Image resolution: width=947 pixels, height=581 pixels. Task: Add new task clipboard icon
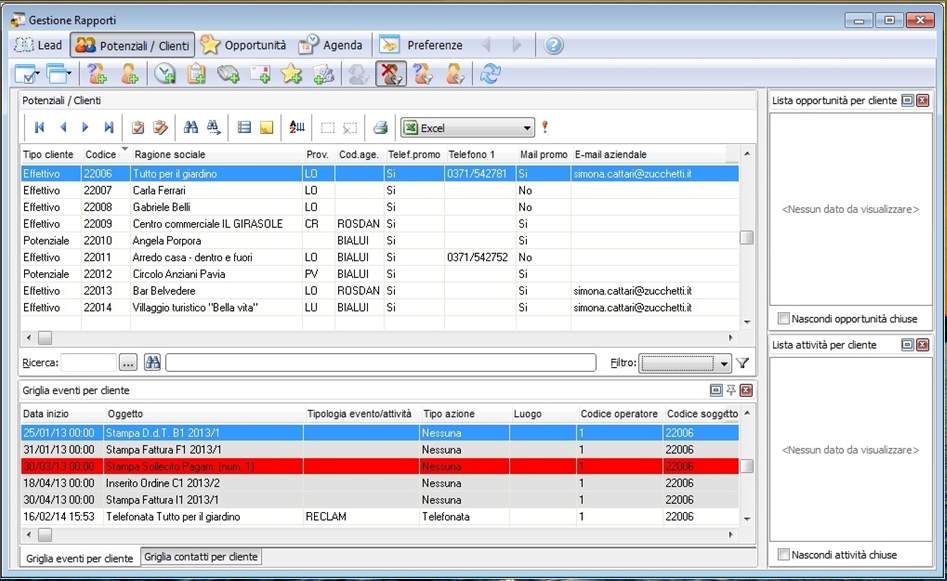(x=196, y=74)
